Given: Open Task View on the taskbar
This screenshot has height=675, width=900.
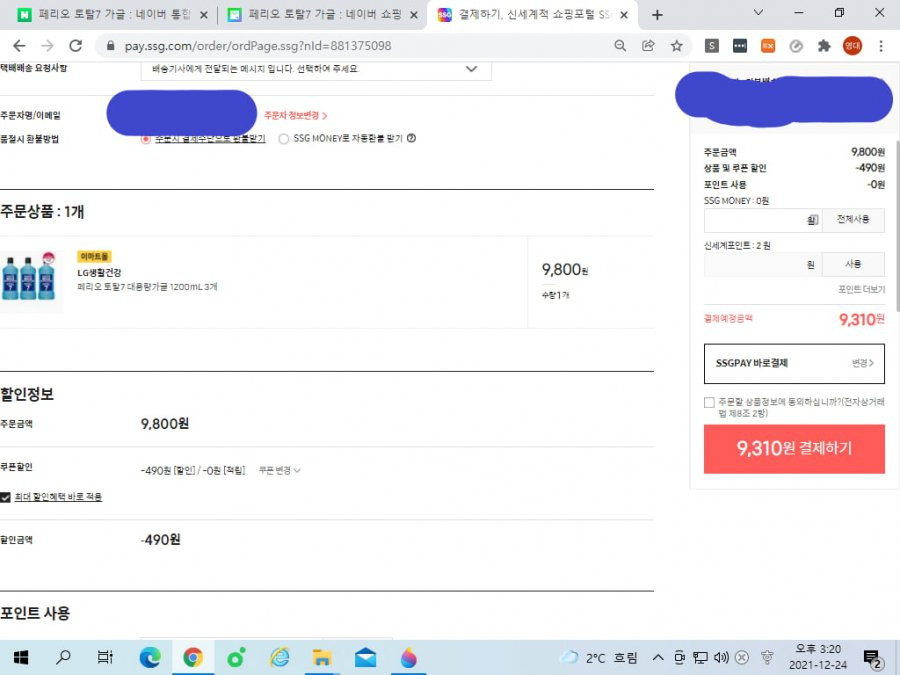Looking at the screenshot, I should click(x=105, y=657).
